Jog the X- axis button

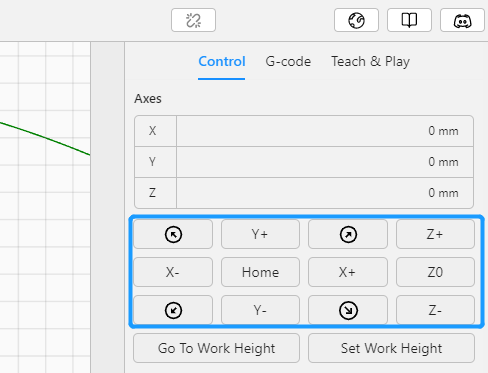173,272
